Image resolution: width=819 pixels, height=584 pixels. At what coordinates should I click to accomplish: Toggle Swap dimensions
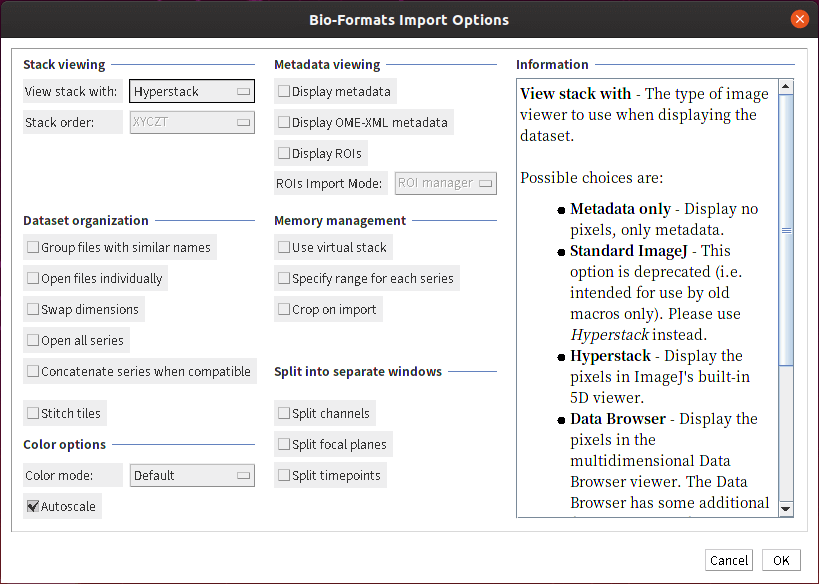[x=33, y=309]
